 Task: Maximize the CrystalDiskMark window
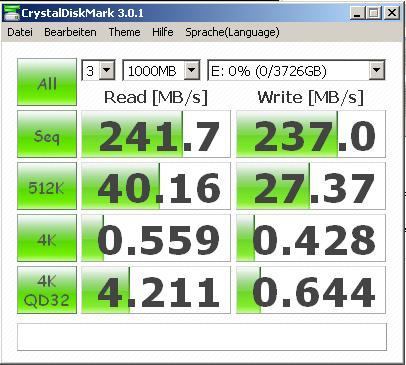[374, 13]
